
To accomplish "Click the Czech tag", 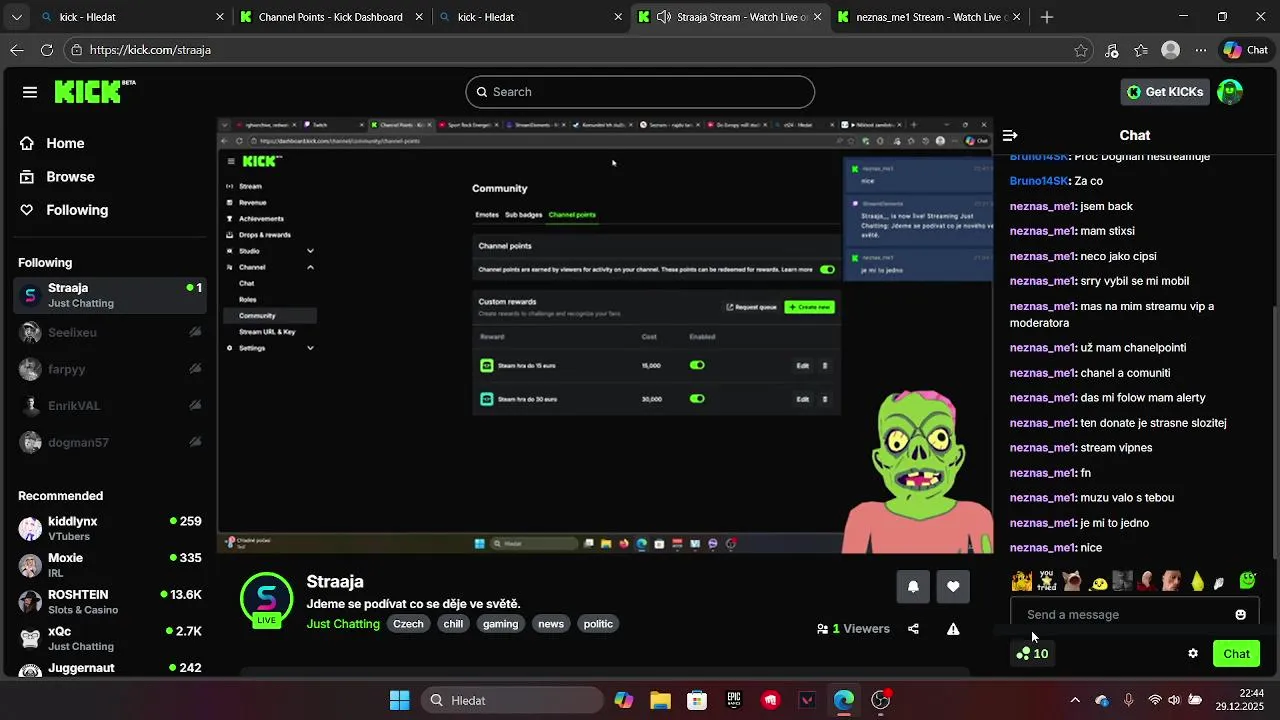I will point(408,624).
